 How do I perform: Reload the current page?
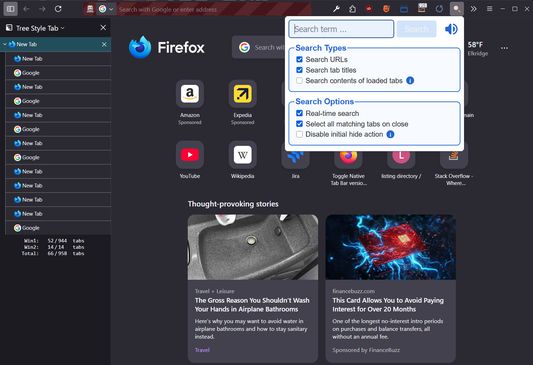click(x=58, y=9)
